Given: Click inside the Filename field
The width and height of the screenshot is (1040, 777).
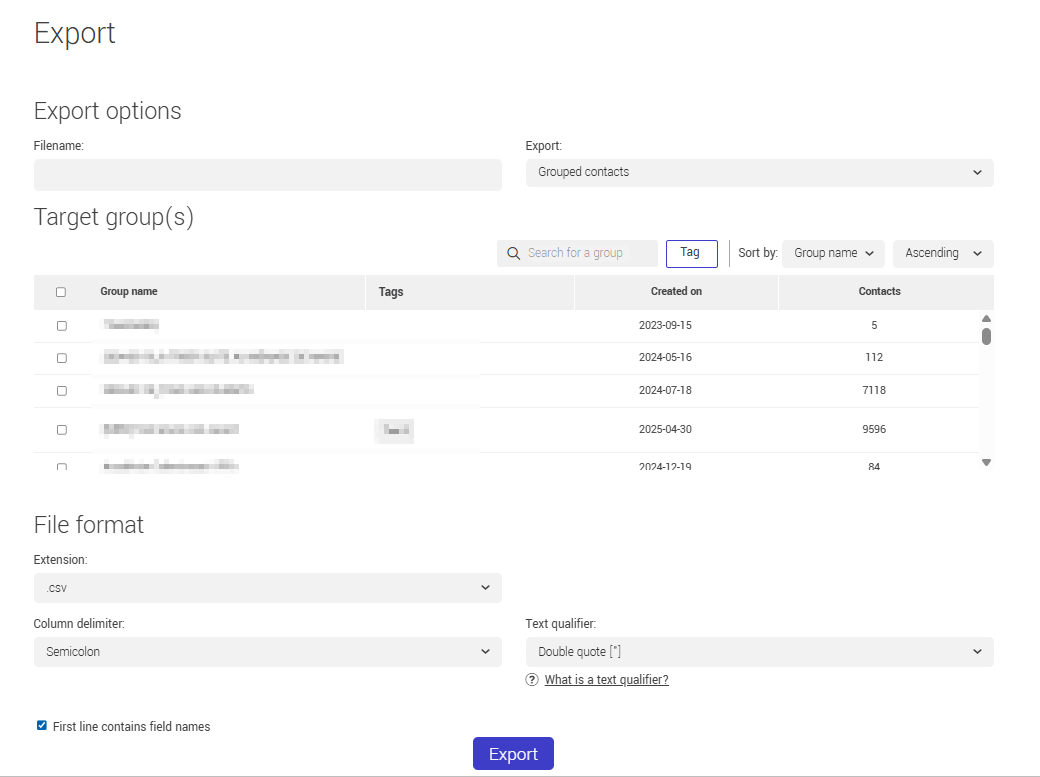Looking at the screenshot, I should pyautogui.click(x=267, y=174).
